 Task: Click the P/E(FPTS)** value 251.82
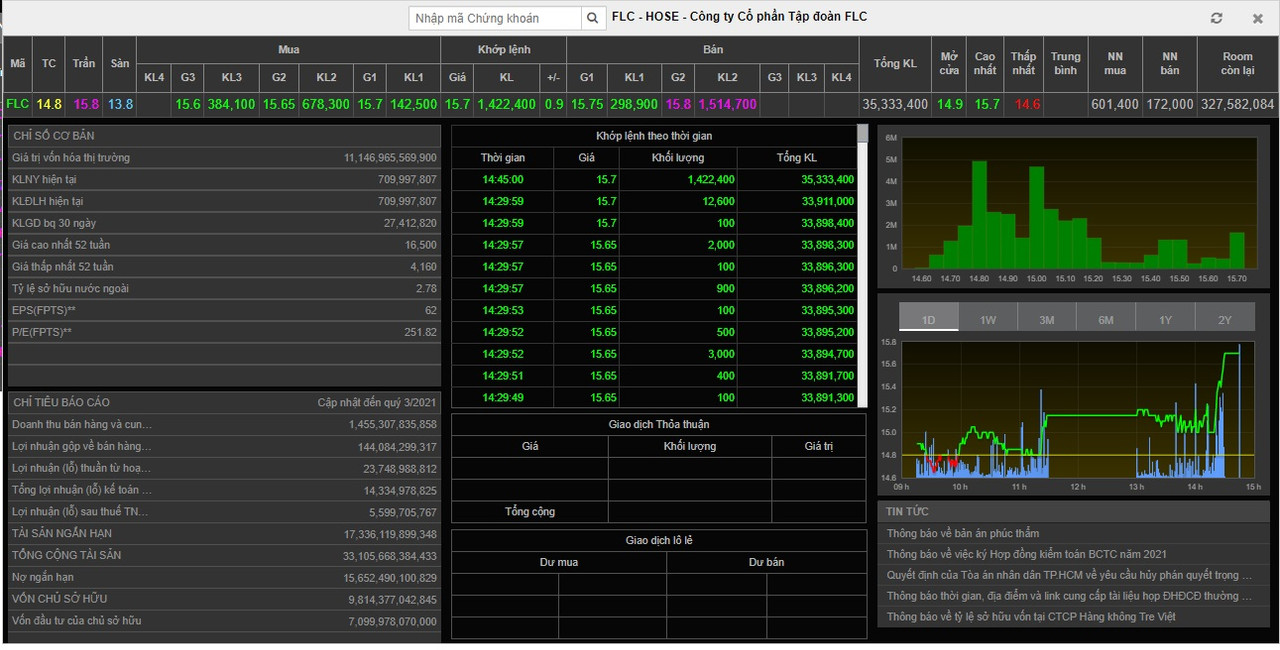(420, 332)
